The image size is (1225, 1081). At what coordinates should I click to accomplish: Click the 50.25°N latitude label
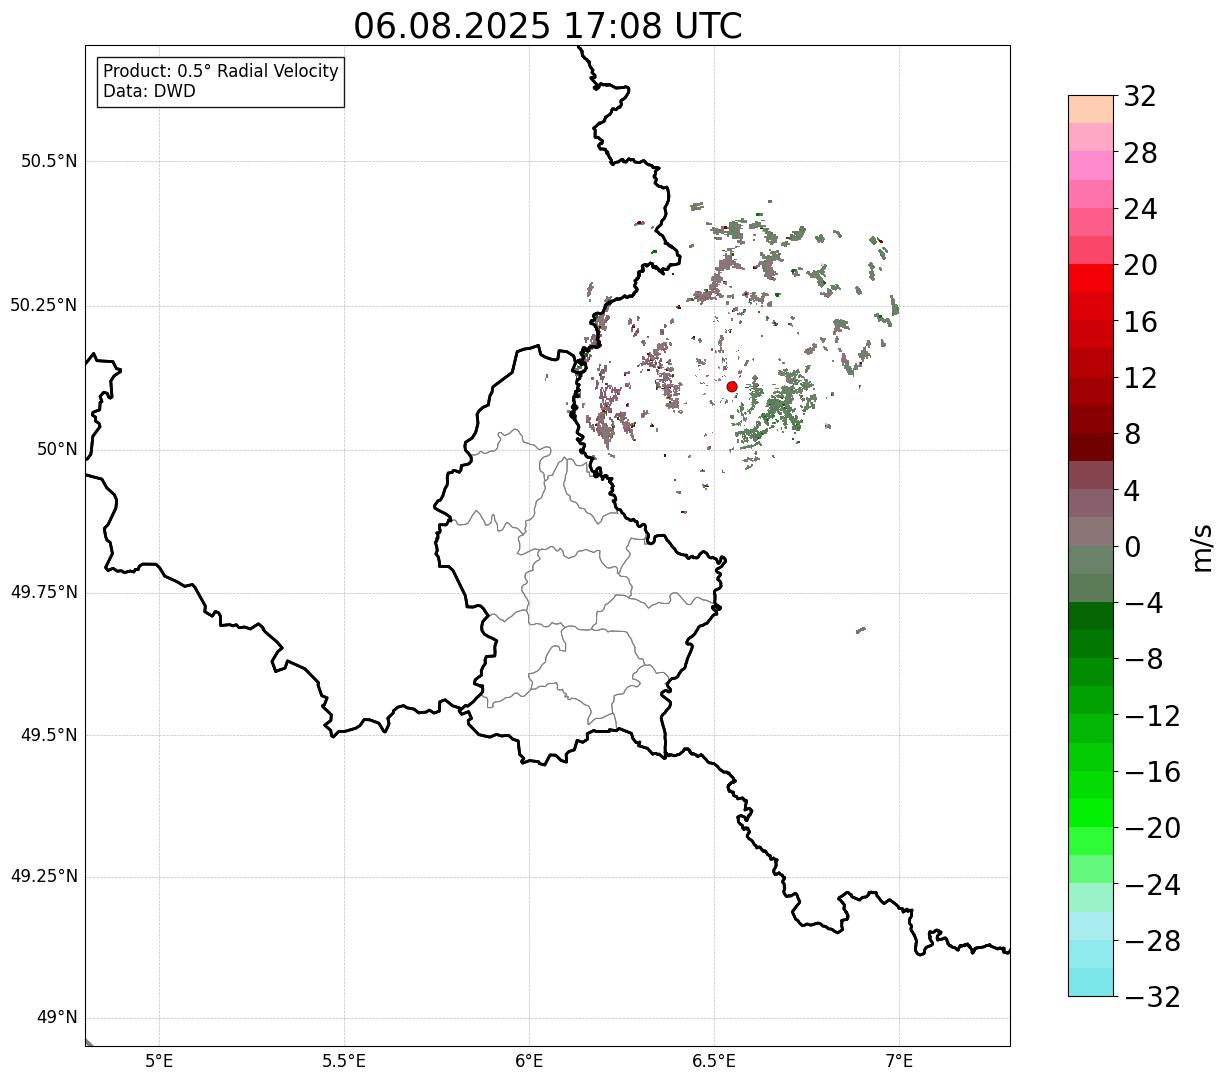43,305
